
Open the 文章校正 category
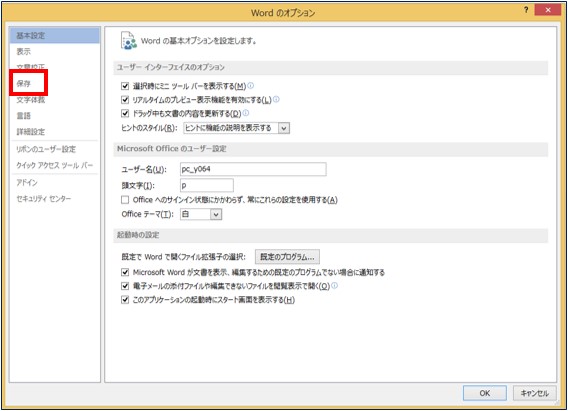[x=31, y=67]
